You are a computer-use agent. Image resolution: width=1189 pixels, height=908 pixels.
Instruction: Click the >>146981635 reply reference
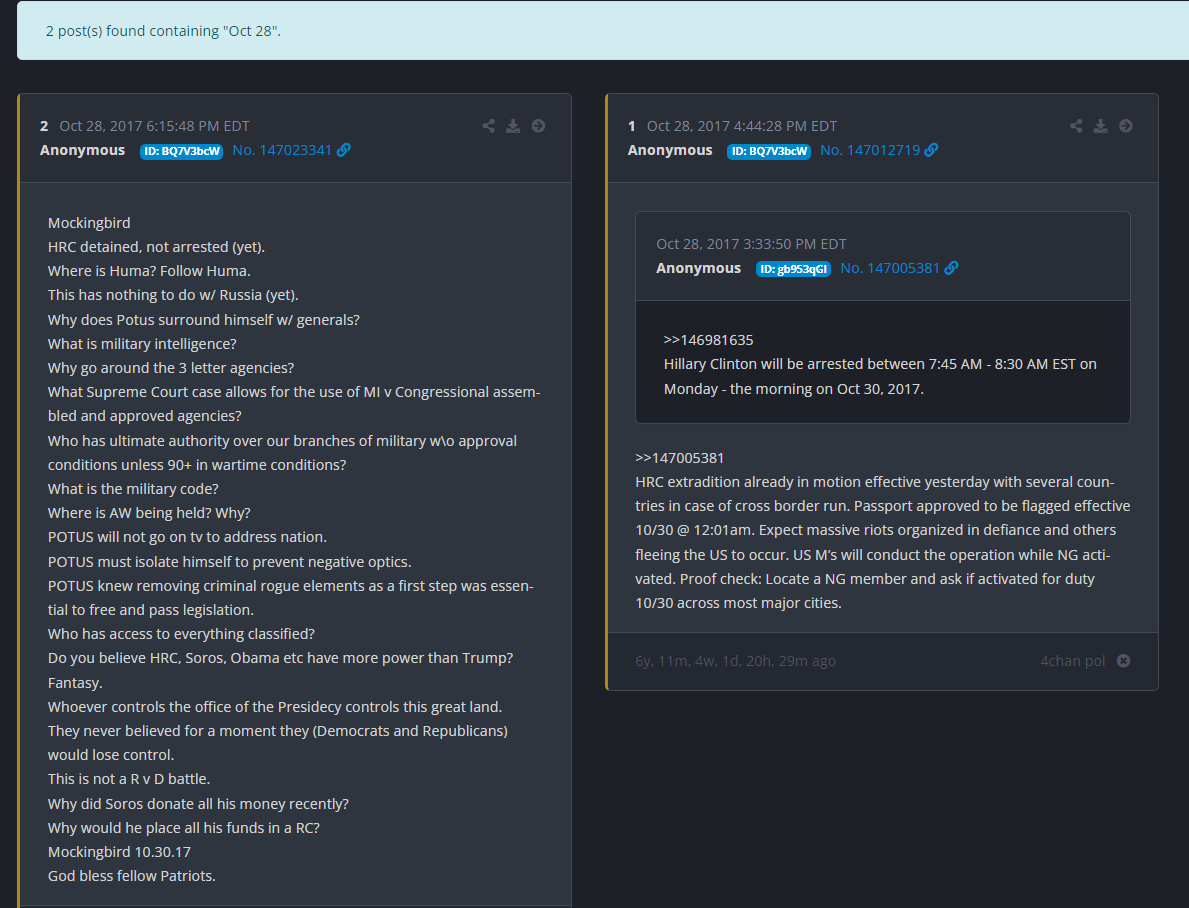coord(708,340)
